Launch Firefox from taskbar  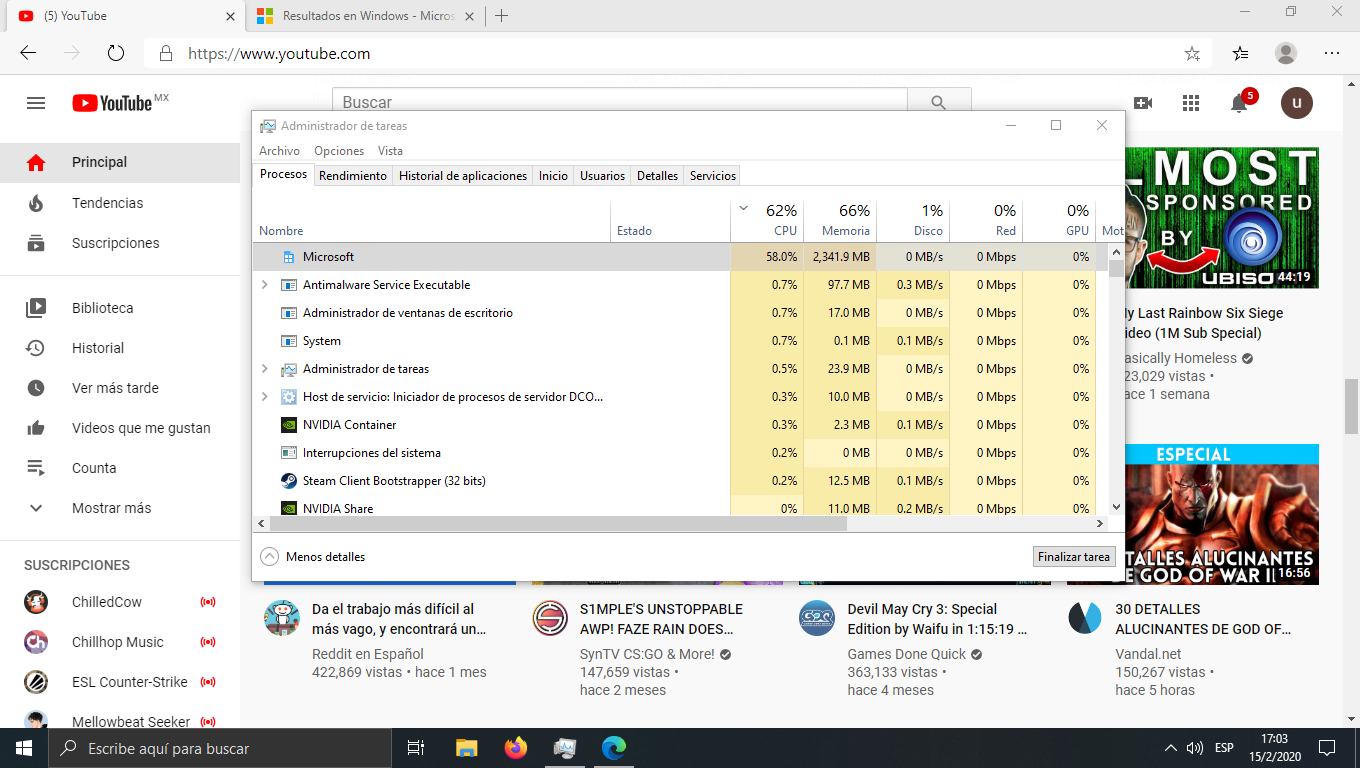(x=516, y=748)
